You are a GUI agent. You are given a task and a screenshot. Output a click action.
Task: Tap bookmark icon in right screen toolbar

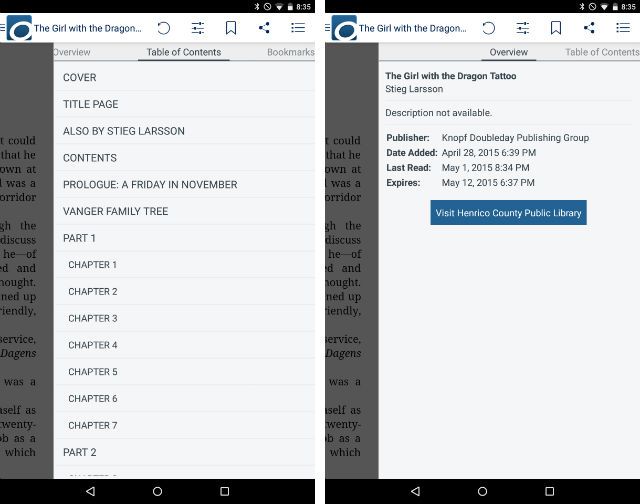pos(556,28)
